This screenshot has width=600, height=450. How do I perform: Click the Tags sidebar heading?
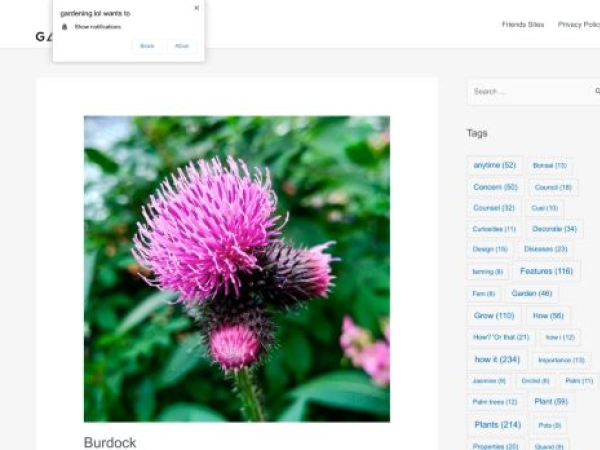pyautogui.click(x=477, y=133)
